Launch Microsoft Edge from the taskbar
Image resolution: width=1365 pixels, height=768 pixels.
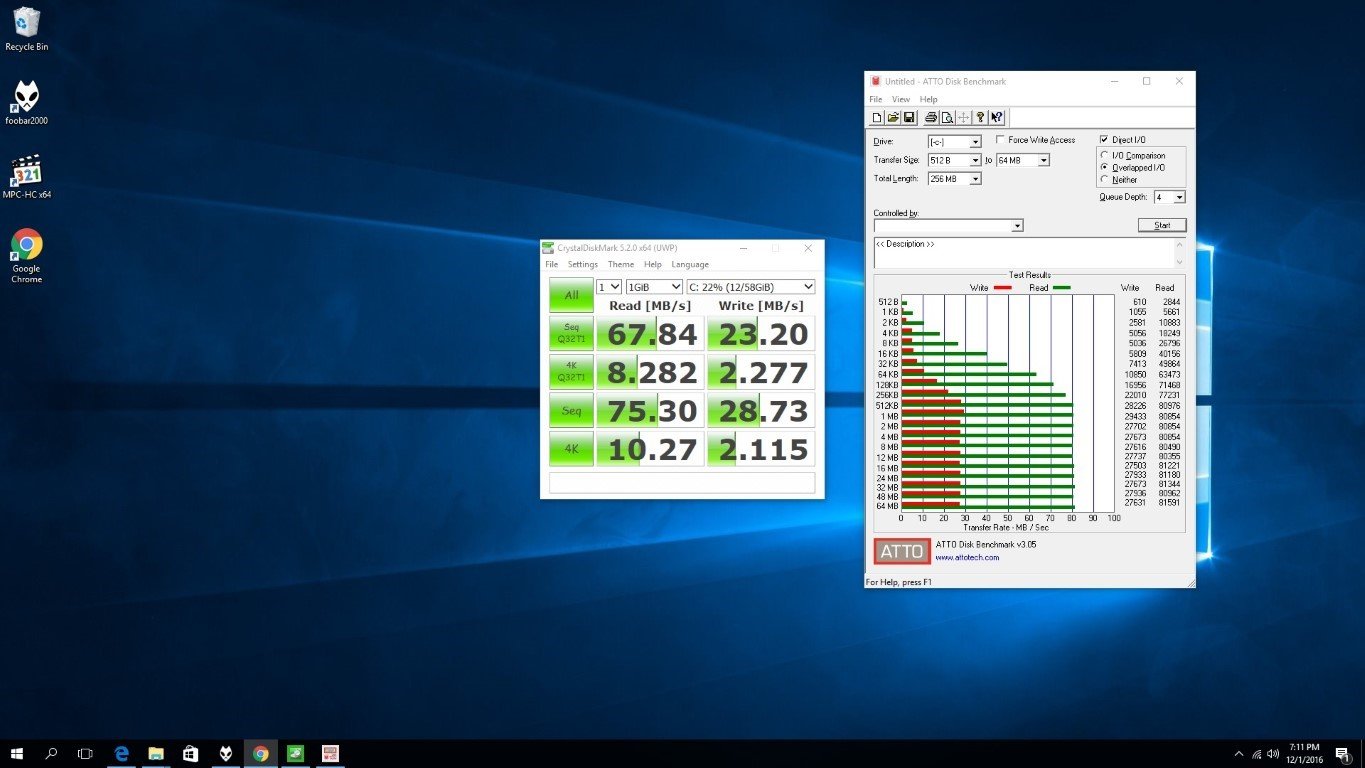point(122,753)
